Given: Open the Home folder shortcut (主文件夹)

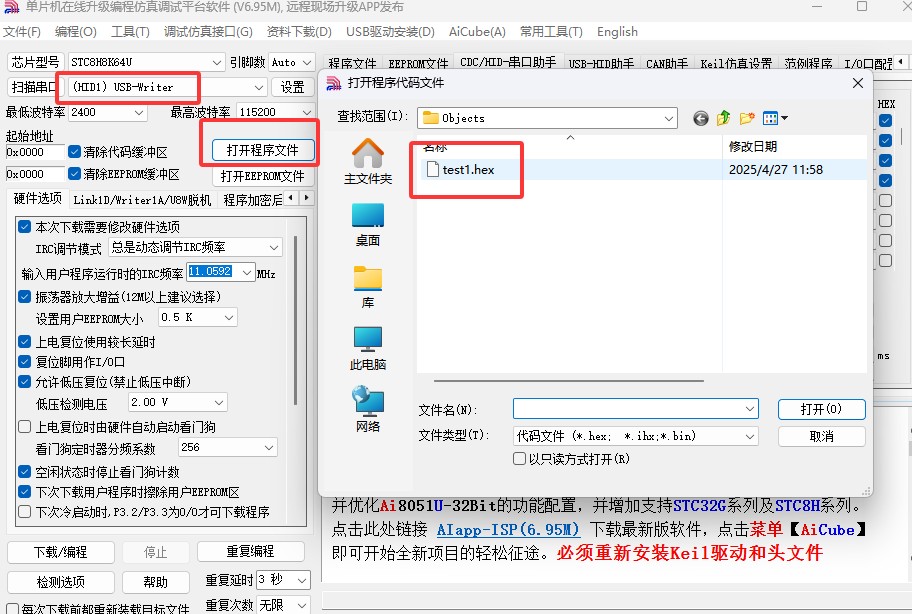Looking at the screenshot, I should coord(368,161).
